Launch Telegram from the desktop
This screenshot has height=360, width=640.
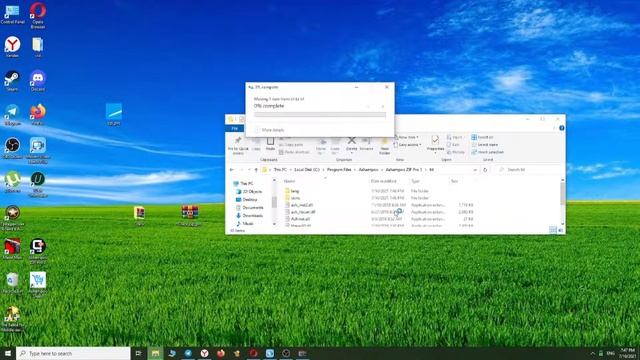tap(12, 114)
